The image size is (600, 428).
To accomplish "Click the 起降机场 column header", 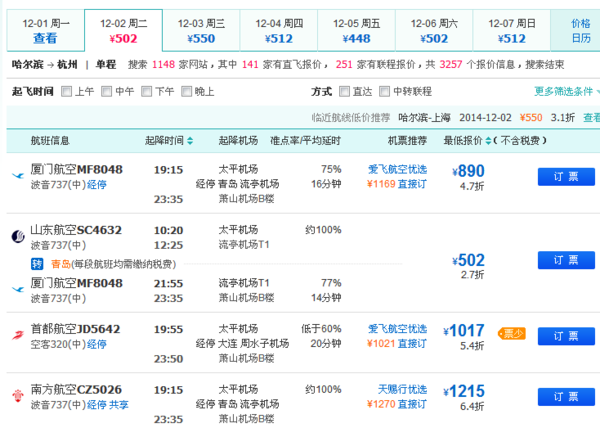I will pos(238,141).
